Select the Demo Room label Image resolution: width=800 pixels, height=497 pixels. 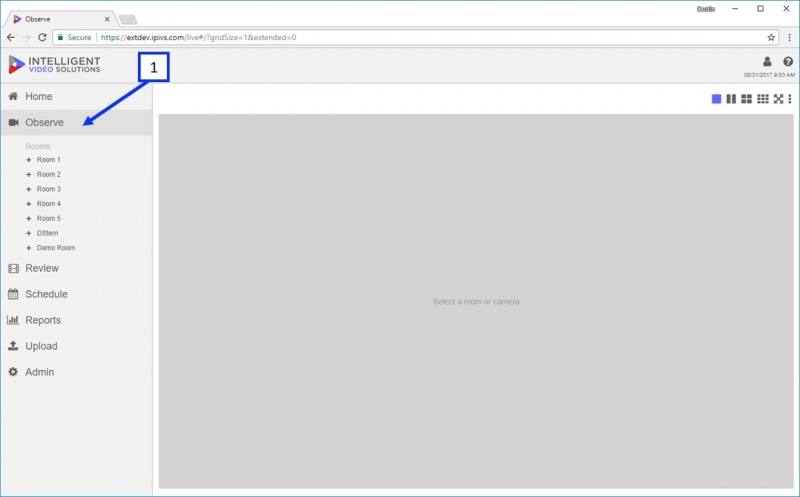tap(56, 248)
